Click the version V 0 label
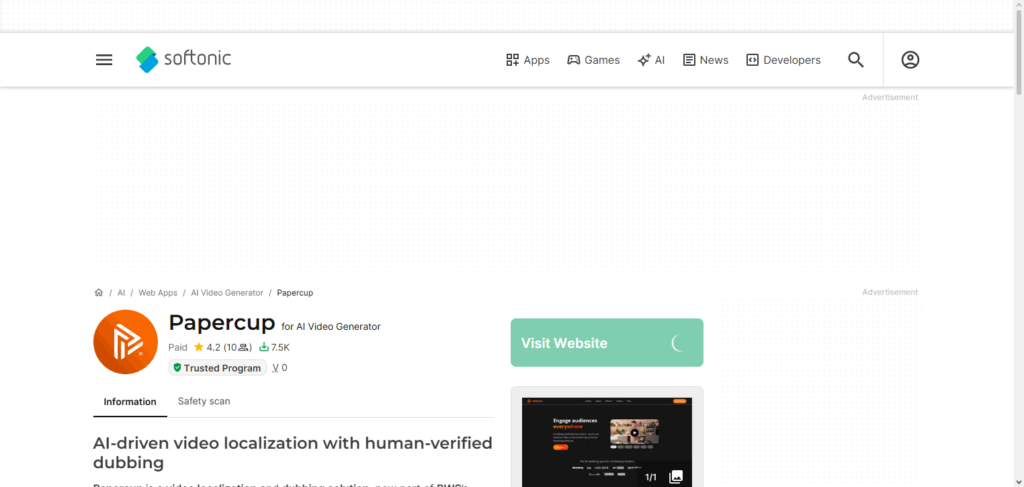 click(280, 368)
